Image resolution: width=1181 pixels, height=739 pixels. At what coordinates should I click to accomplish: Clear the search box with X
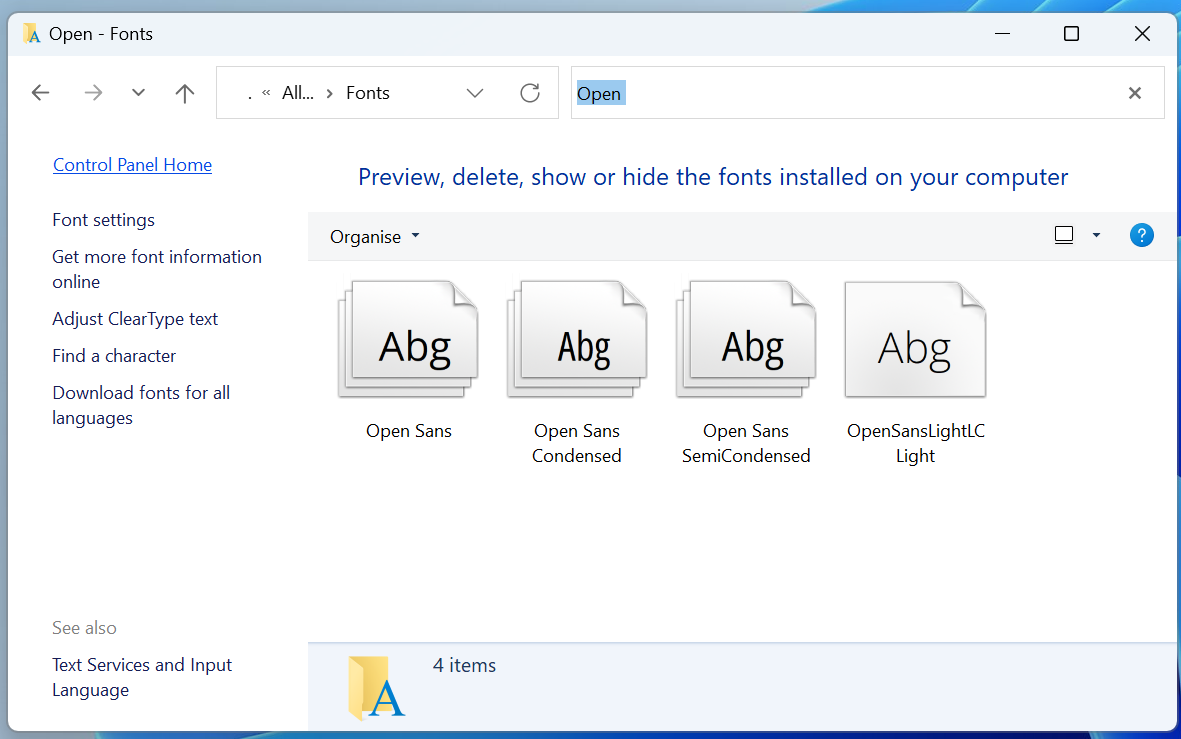click(1134, 93)
